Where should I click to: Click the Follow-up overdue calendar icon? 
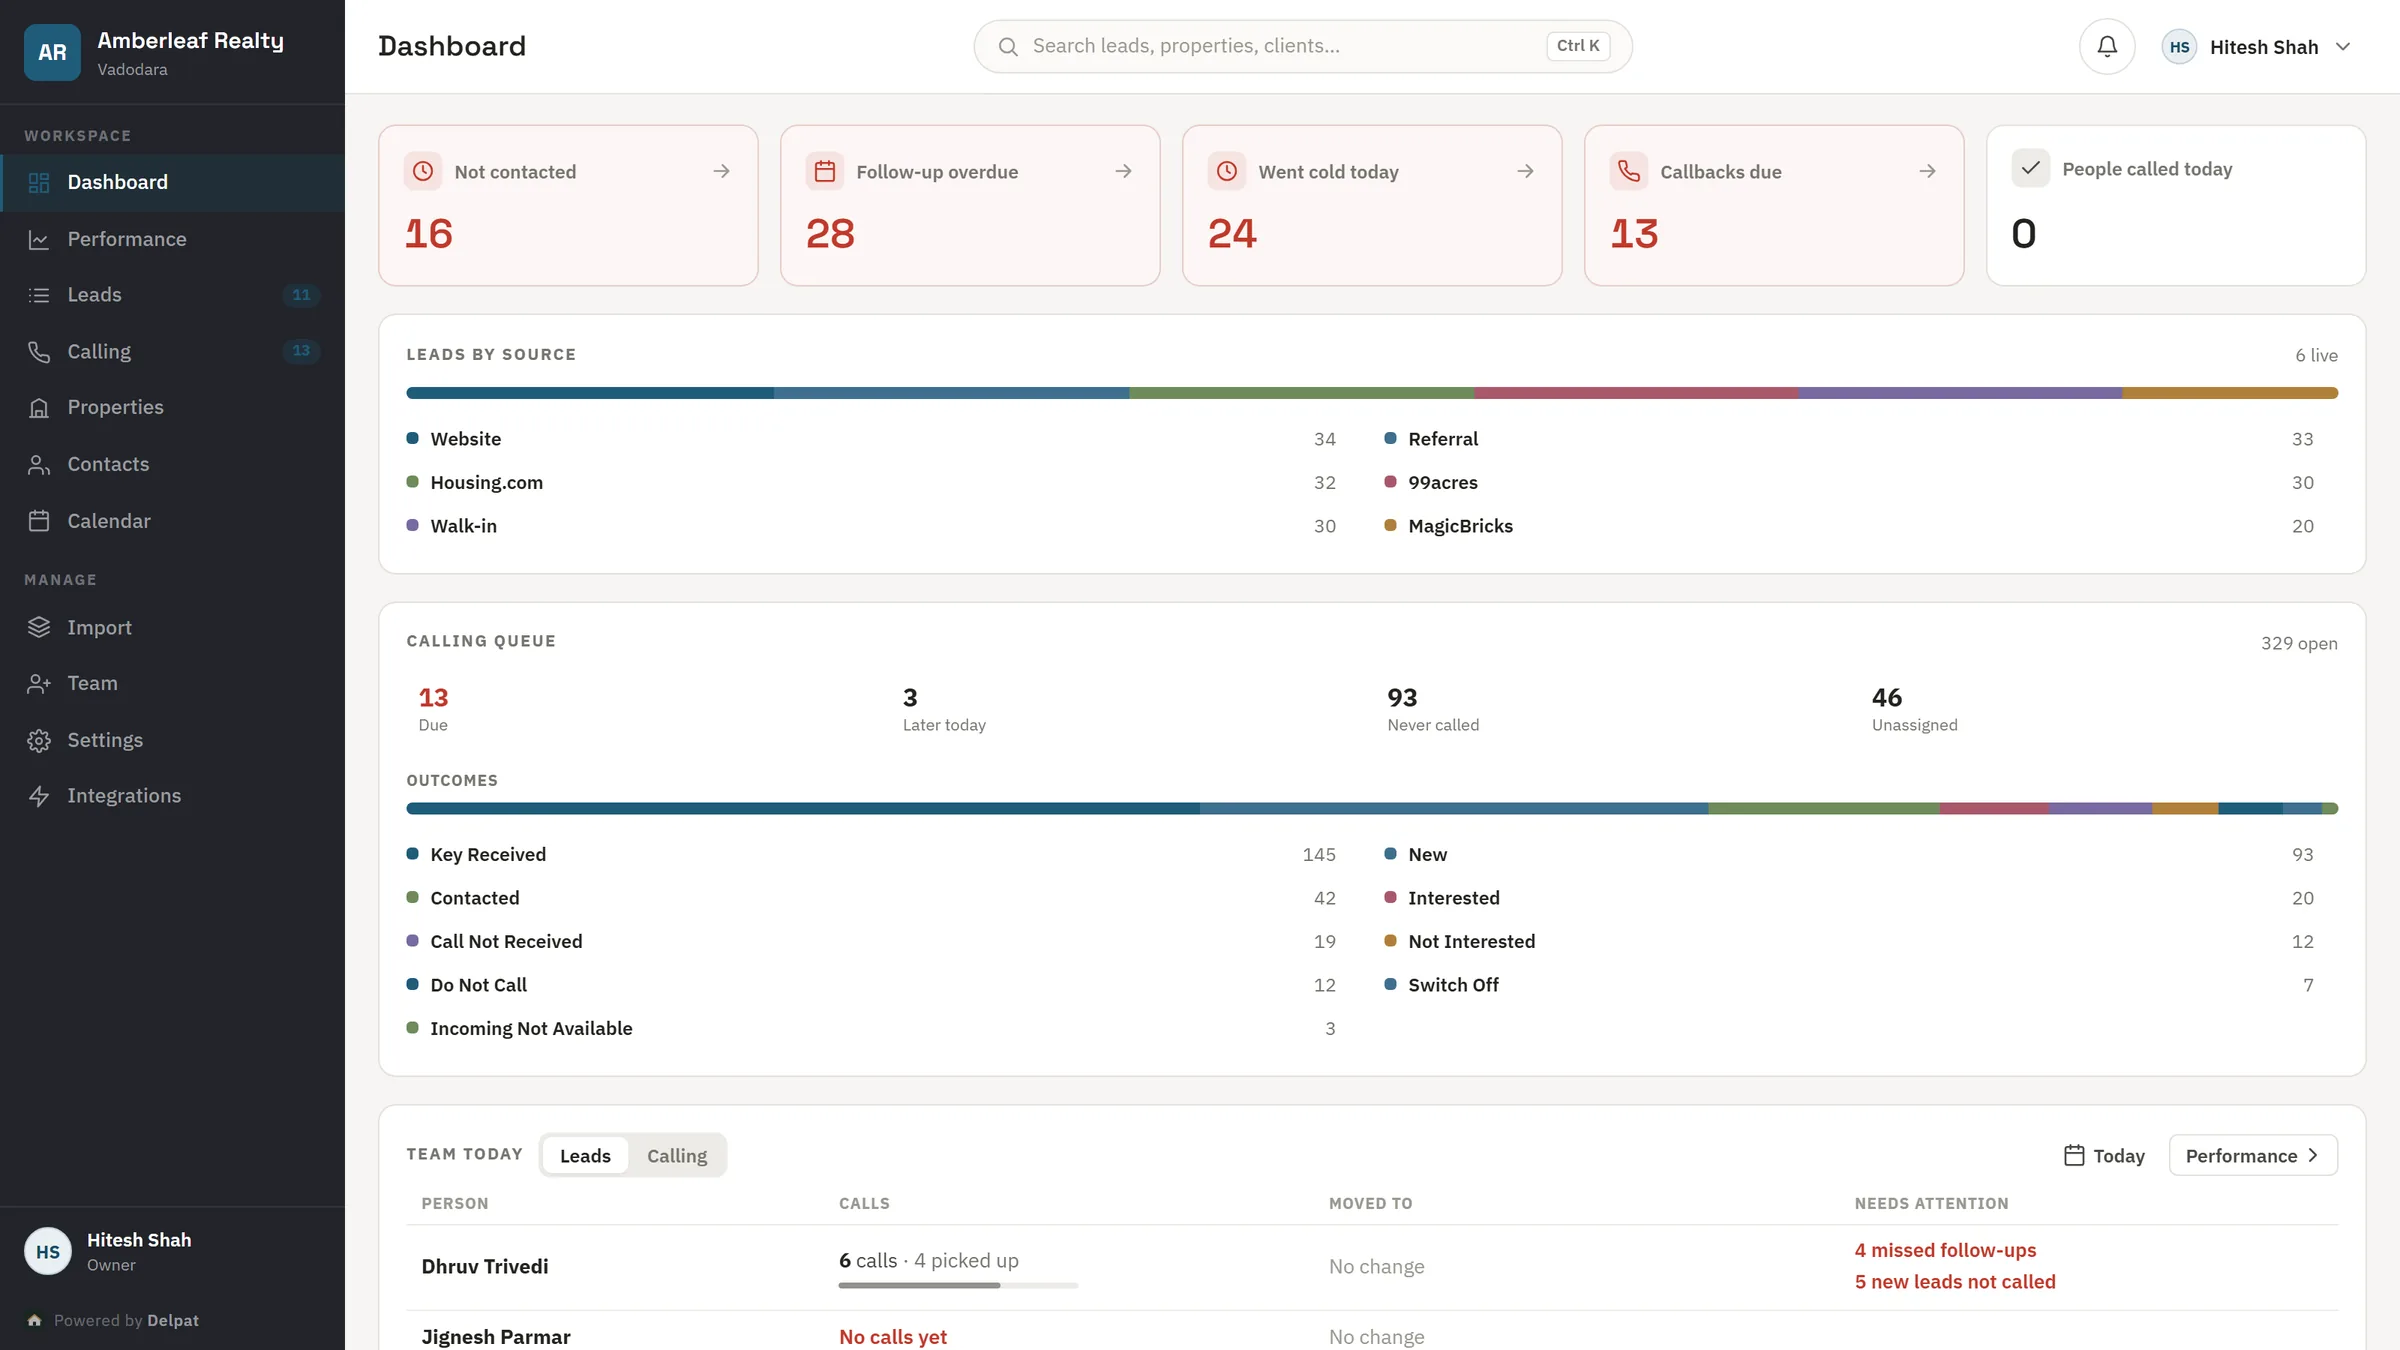coord(825,171)
